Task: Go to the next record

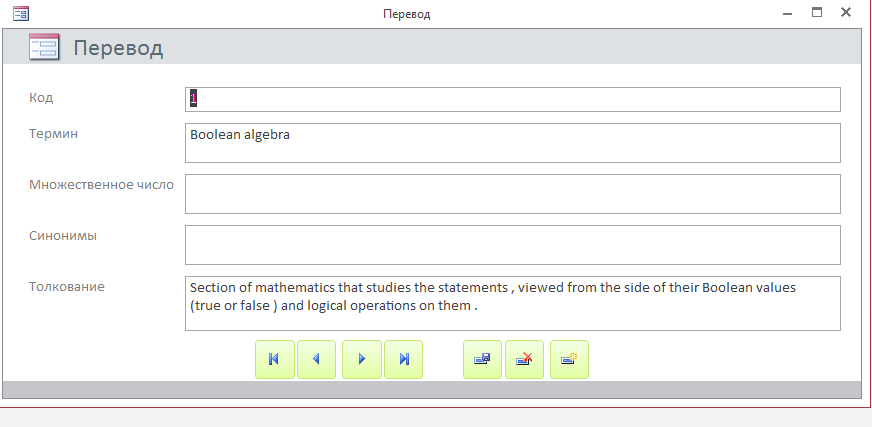Action: [362, 360]
